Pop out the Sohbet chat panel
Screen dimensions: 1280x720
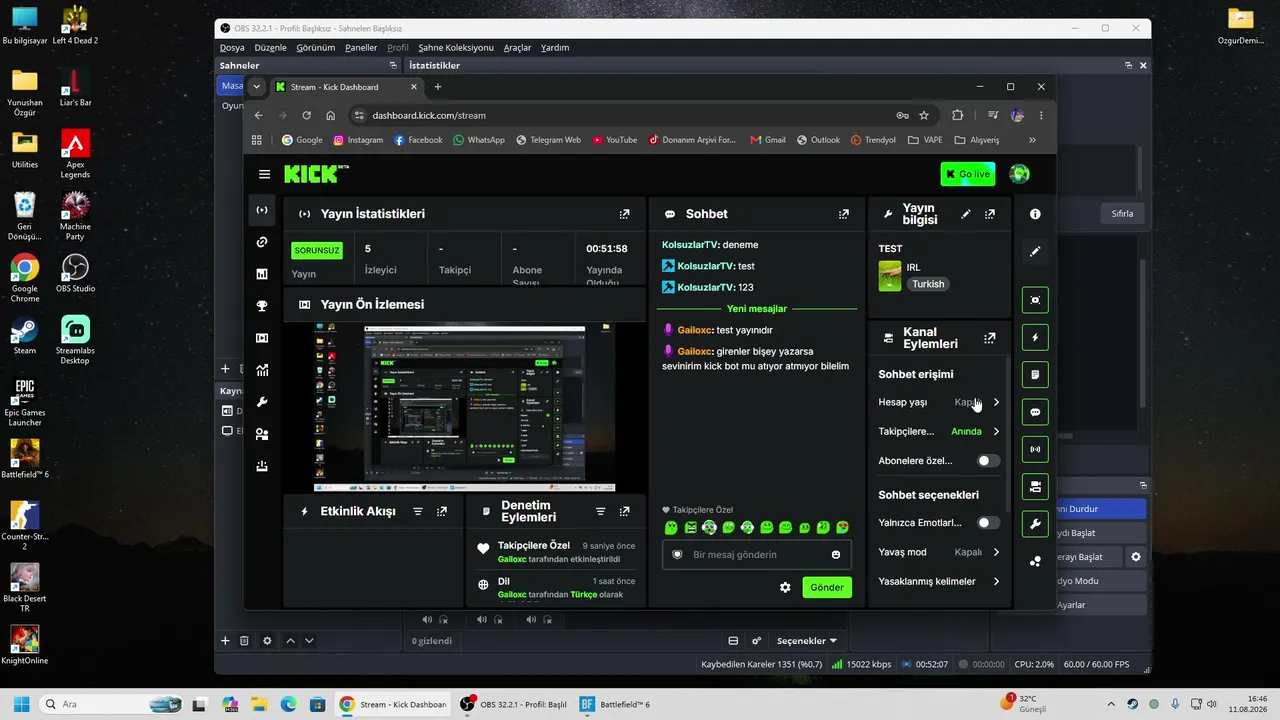pos(844,214)
